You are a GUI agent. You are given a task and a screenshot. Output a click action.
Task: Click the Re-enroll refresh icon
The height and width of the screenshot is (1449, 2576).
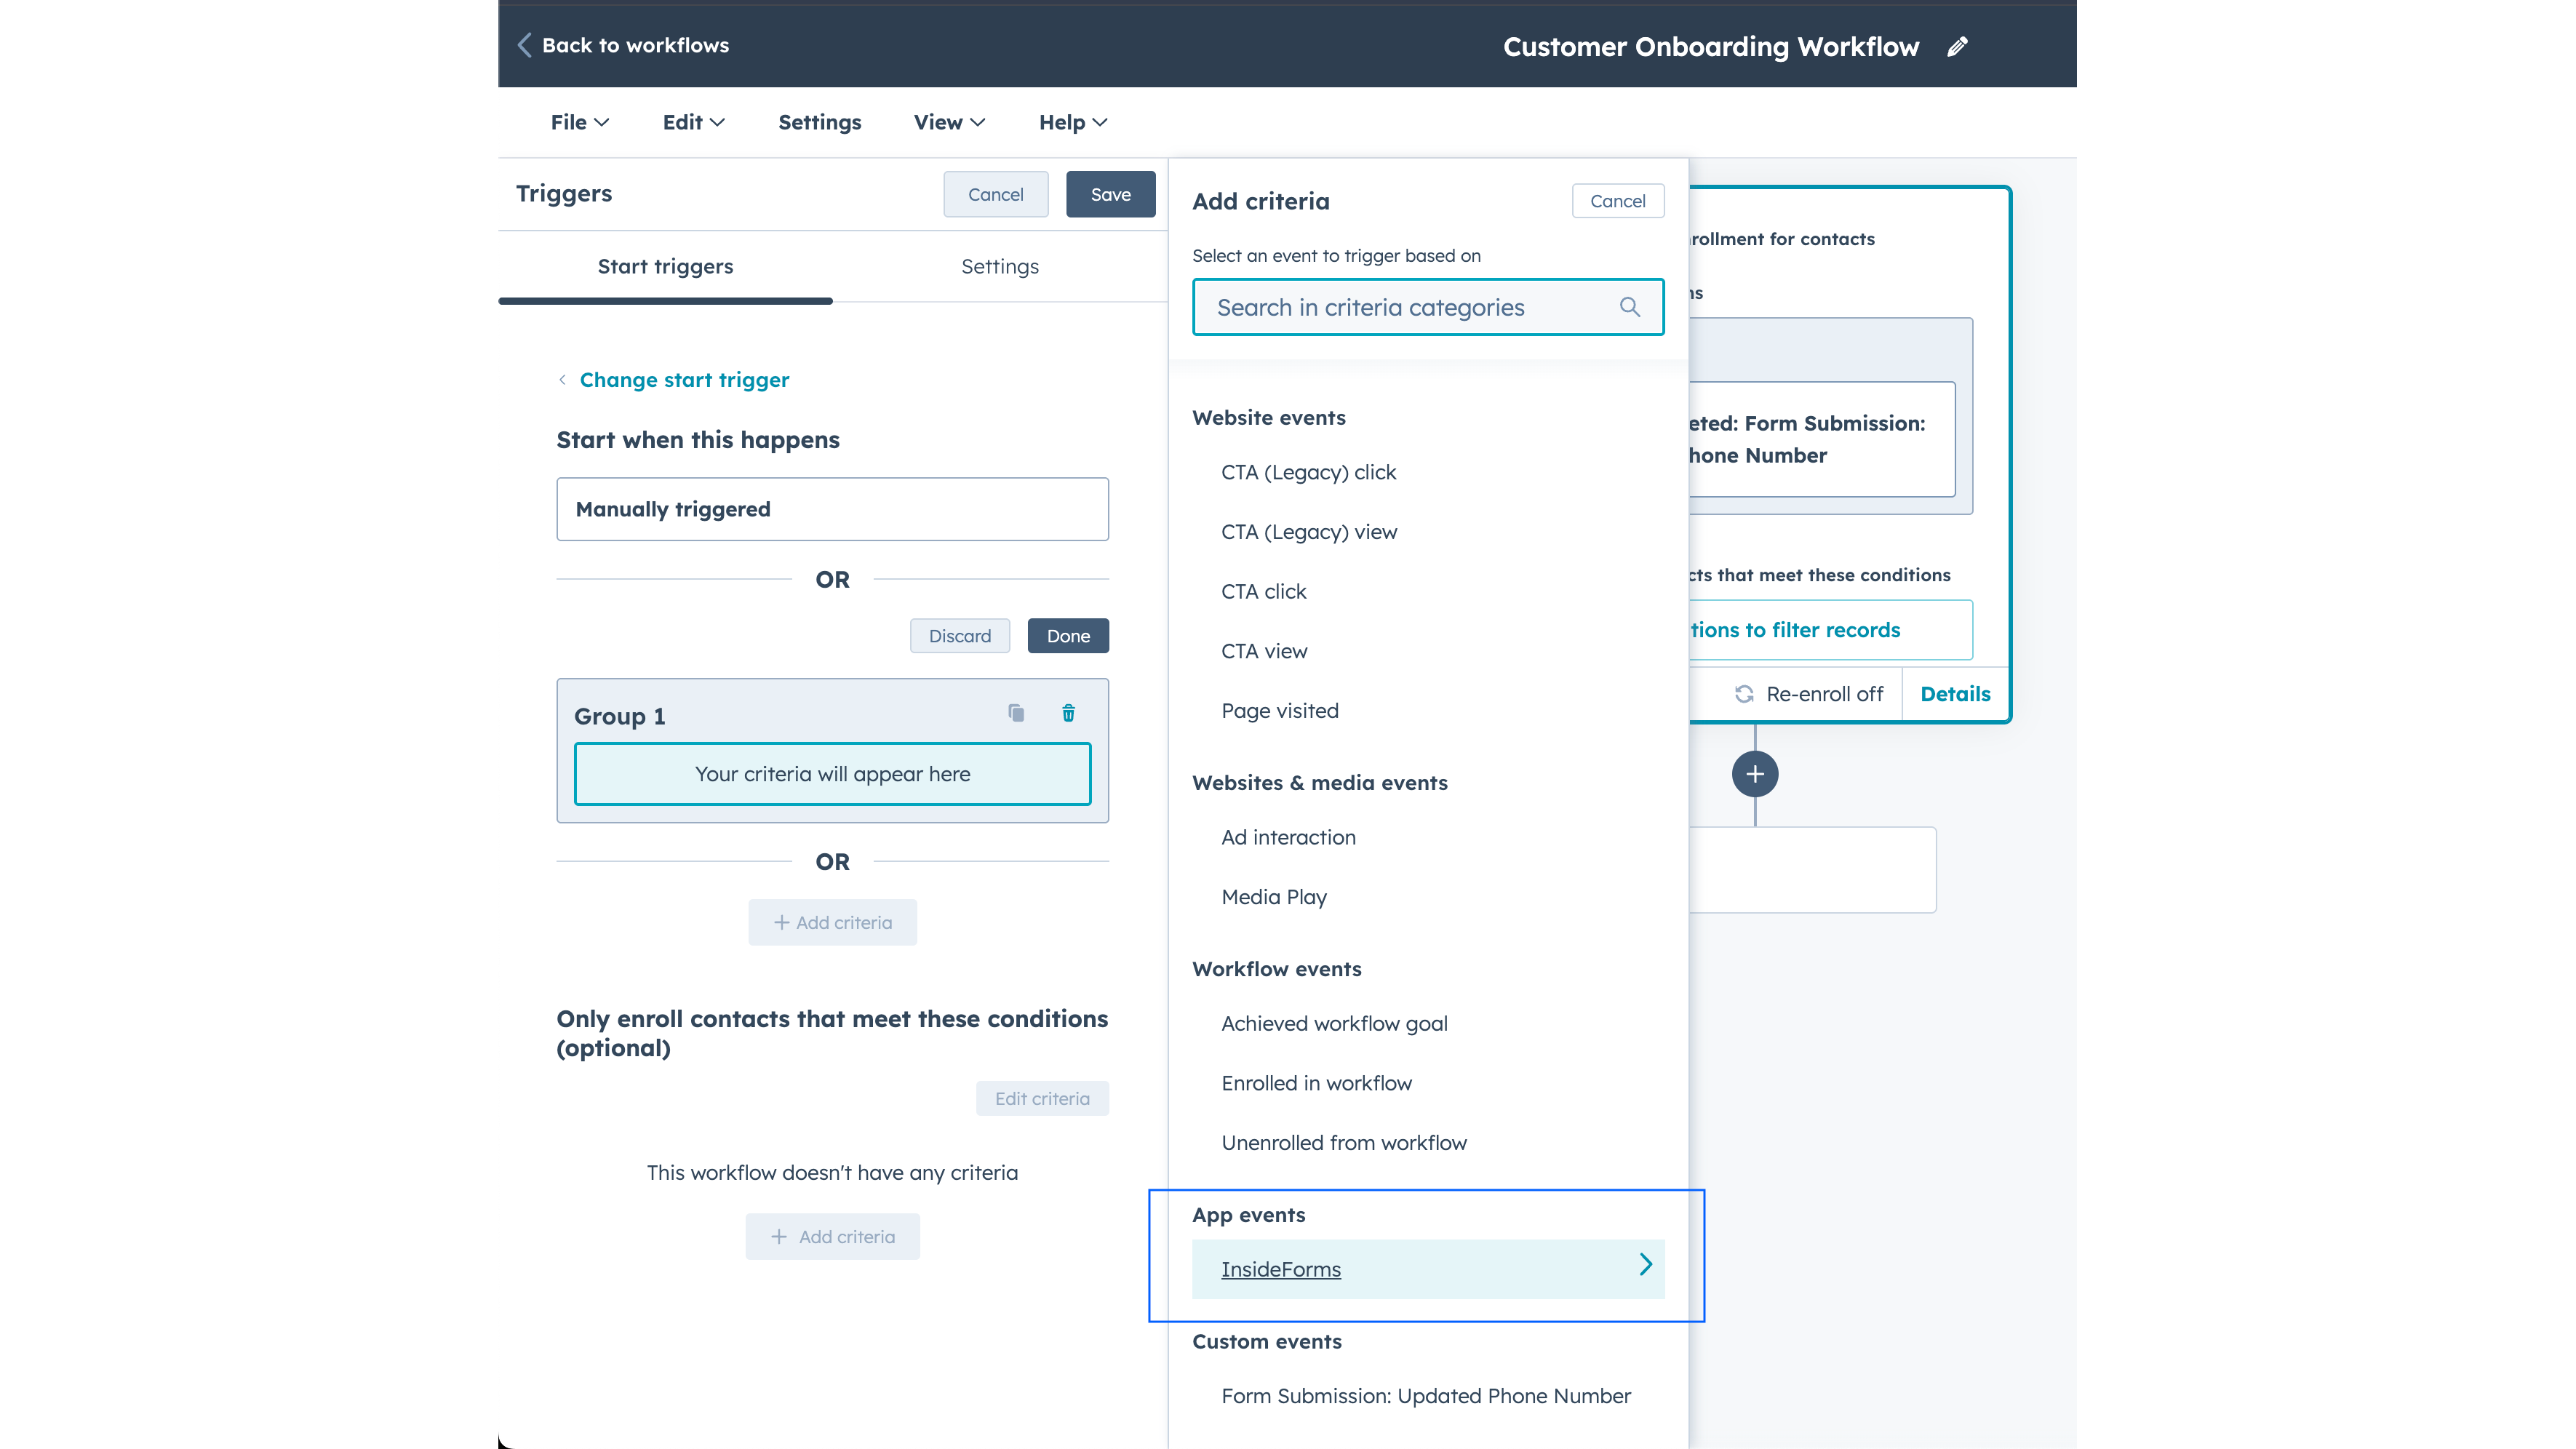[x=1744, y=694]
